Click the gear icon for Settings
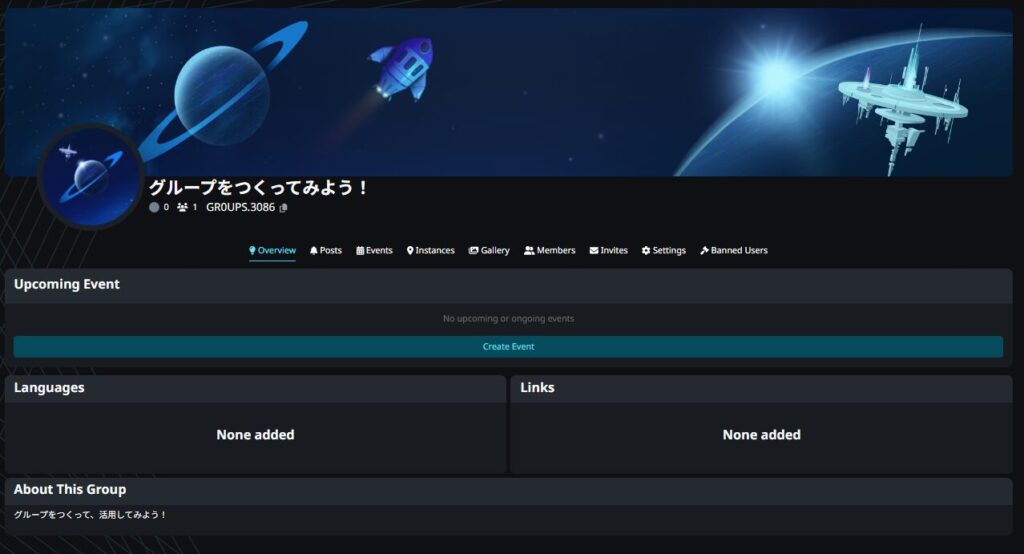The image size is (1024, 554). pos(646,251)
